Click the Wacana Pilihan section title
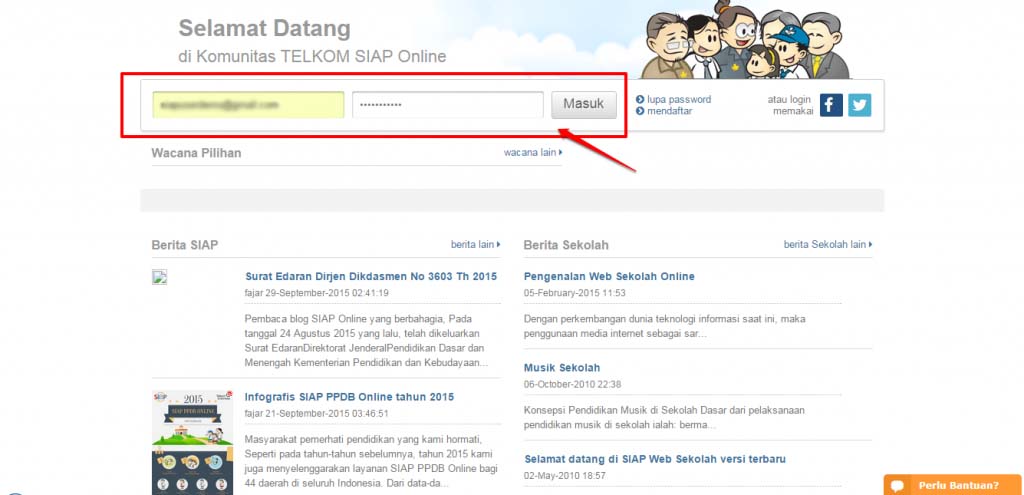Image resolution: width=1024 pixels, height=495 pixels. [x=197, y=153]
